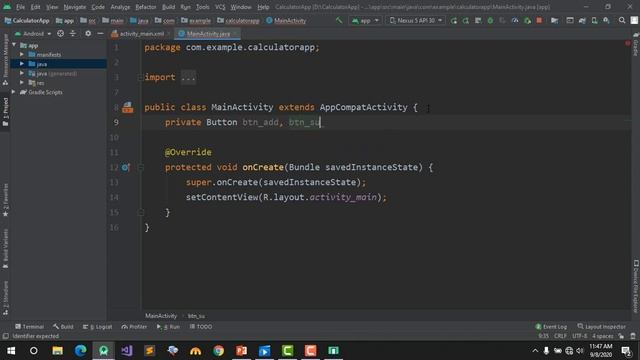Image resolution: width=640 pixels, height=360 pixels.
Task: Open project panel settings gear
Action: click(x=88, y=33)
